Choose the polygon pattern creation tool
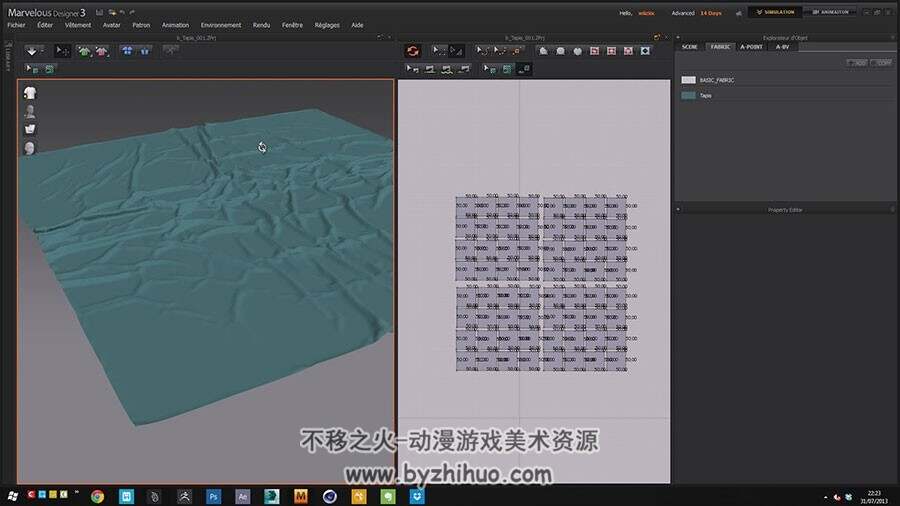The image size is (900, 506). 543,51
